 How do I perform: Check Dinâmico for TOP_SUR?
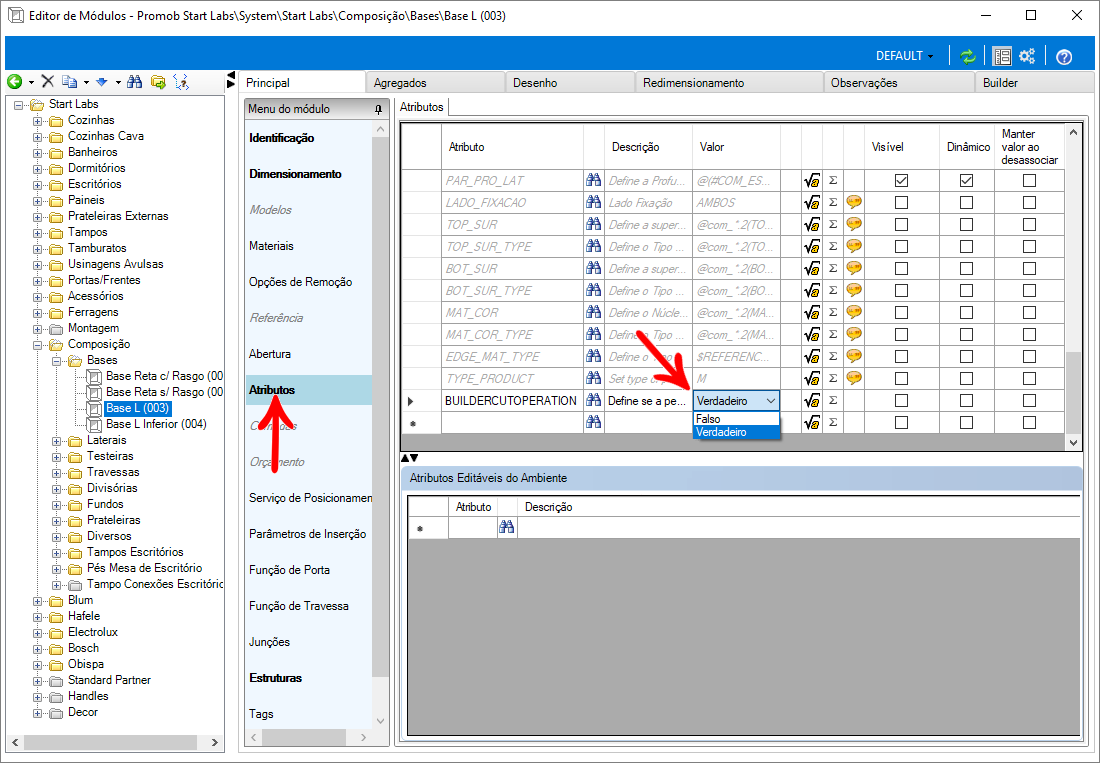tap(966, 225)
